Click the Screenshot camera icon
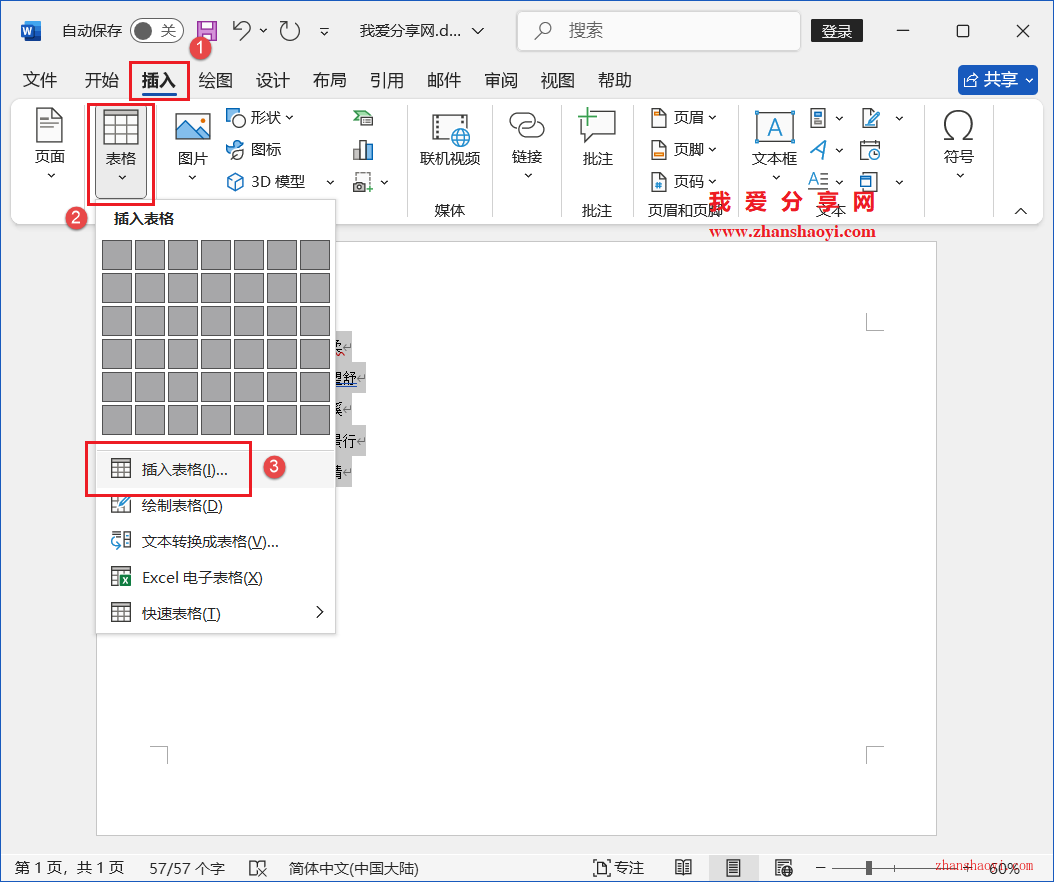 [363, 182]
